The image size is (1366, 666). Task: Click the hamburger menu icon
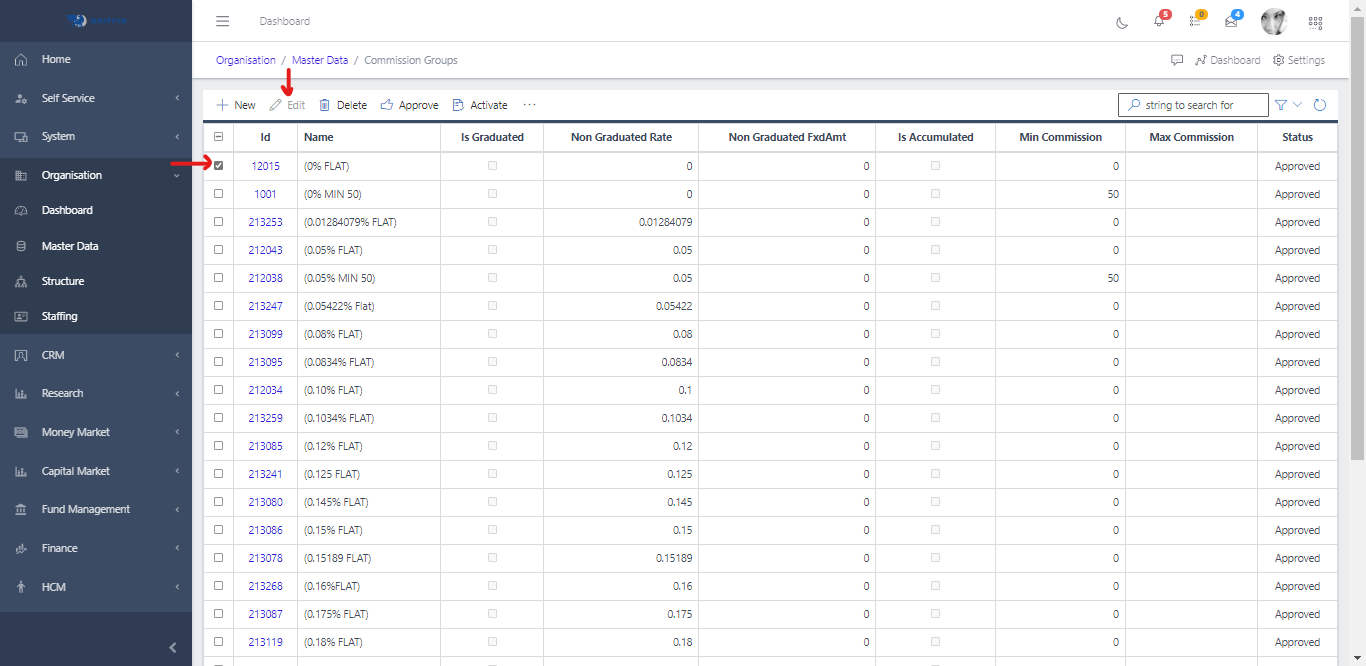[223, 21]
